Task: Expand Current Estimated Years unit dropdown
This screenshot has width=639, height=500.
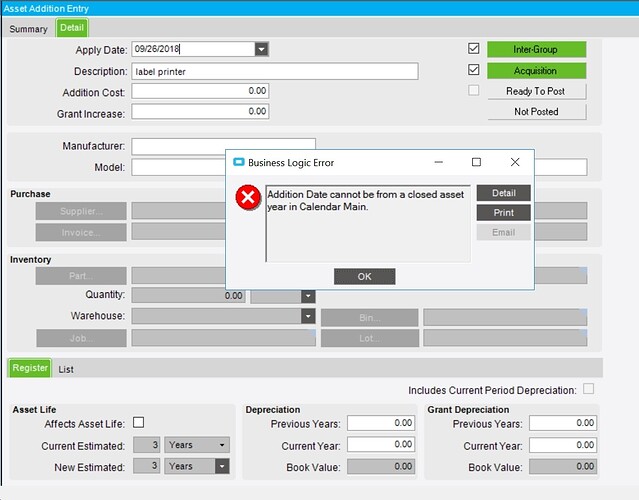Action: (x=222, y=445)
